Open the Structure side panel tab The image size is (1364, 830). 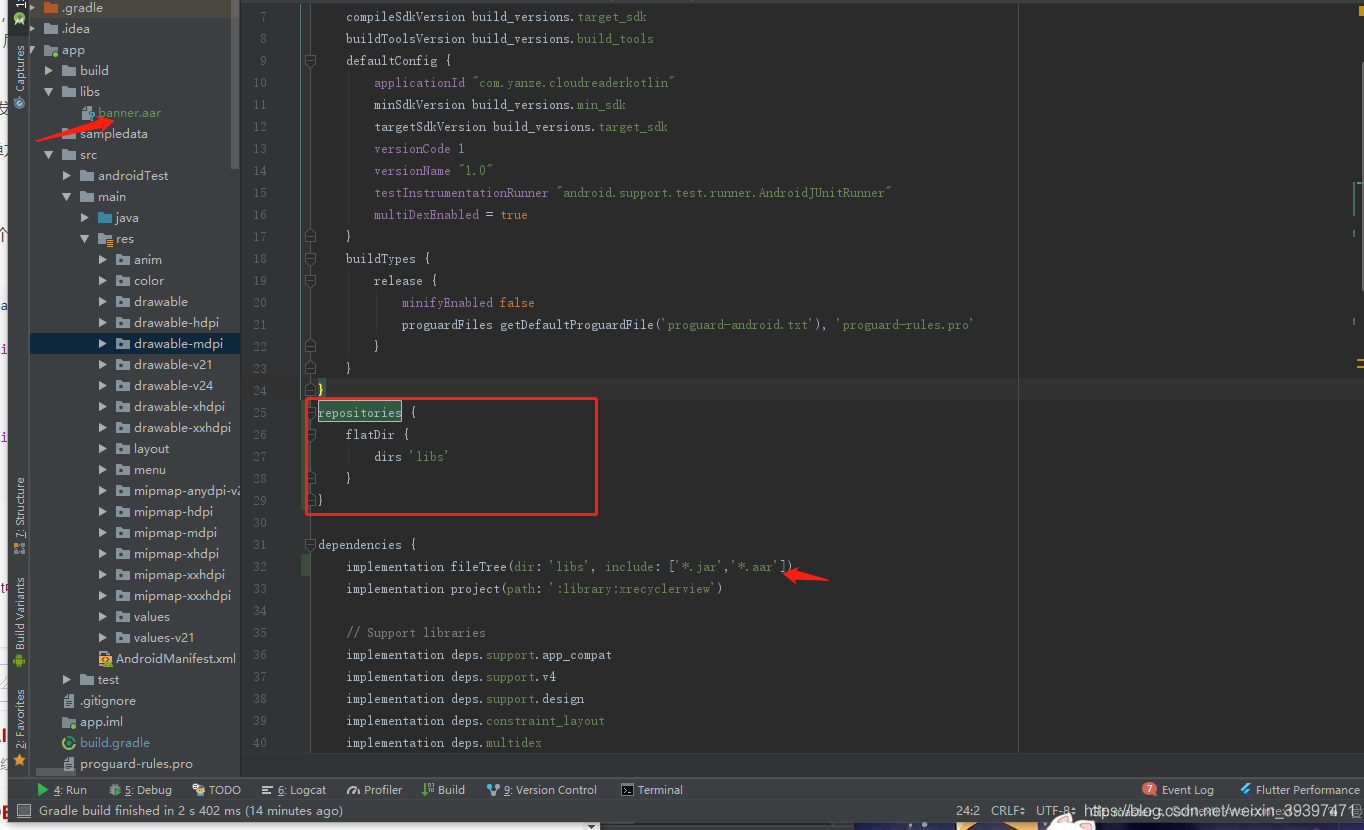pos(19,516)
